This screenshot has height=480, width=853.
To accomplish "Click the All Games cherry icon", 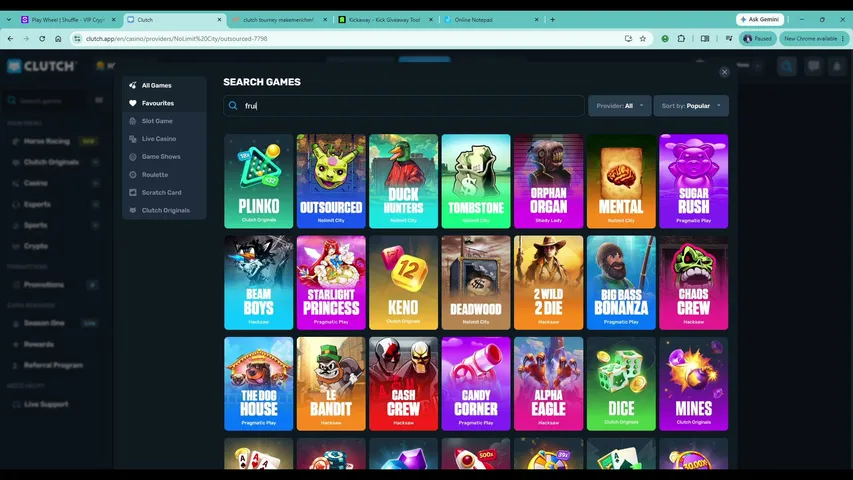I will [133, 85].
